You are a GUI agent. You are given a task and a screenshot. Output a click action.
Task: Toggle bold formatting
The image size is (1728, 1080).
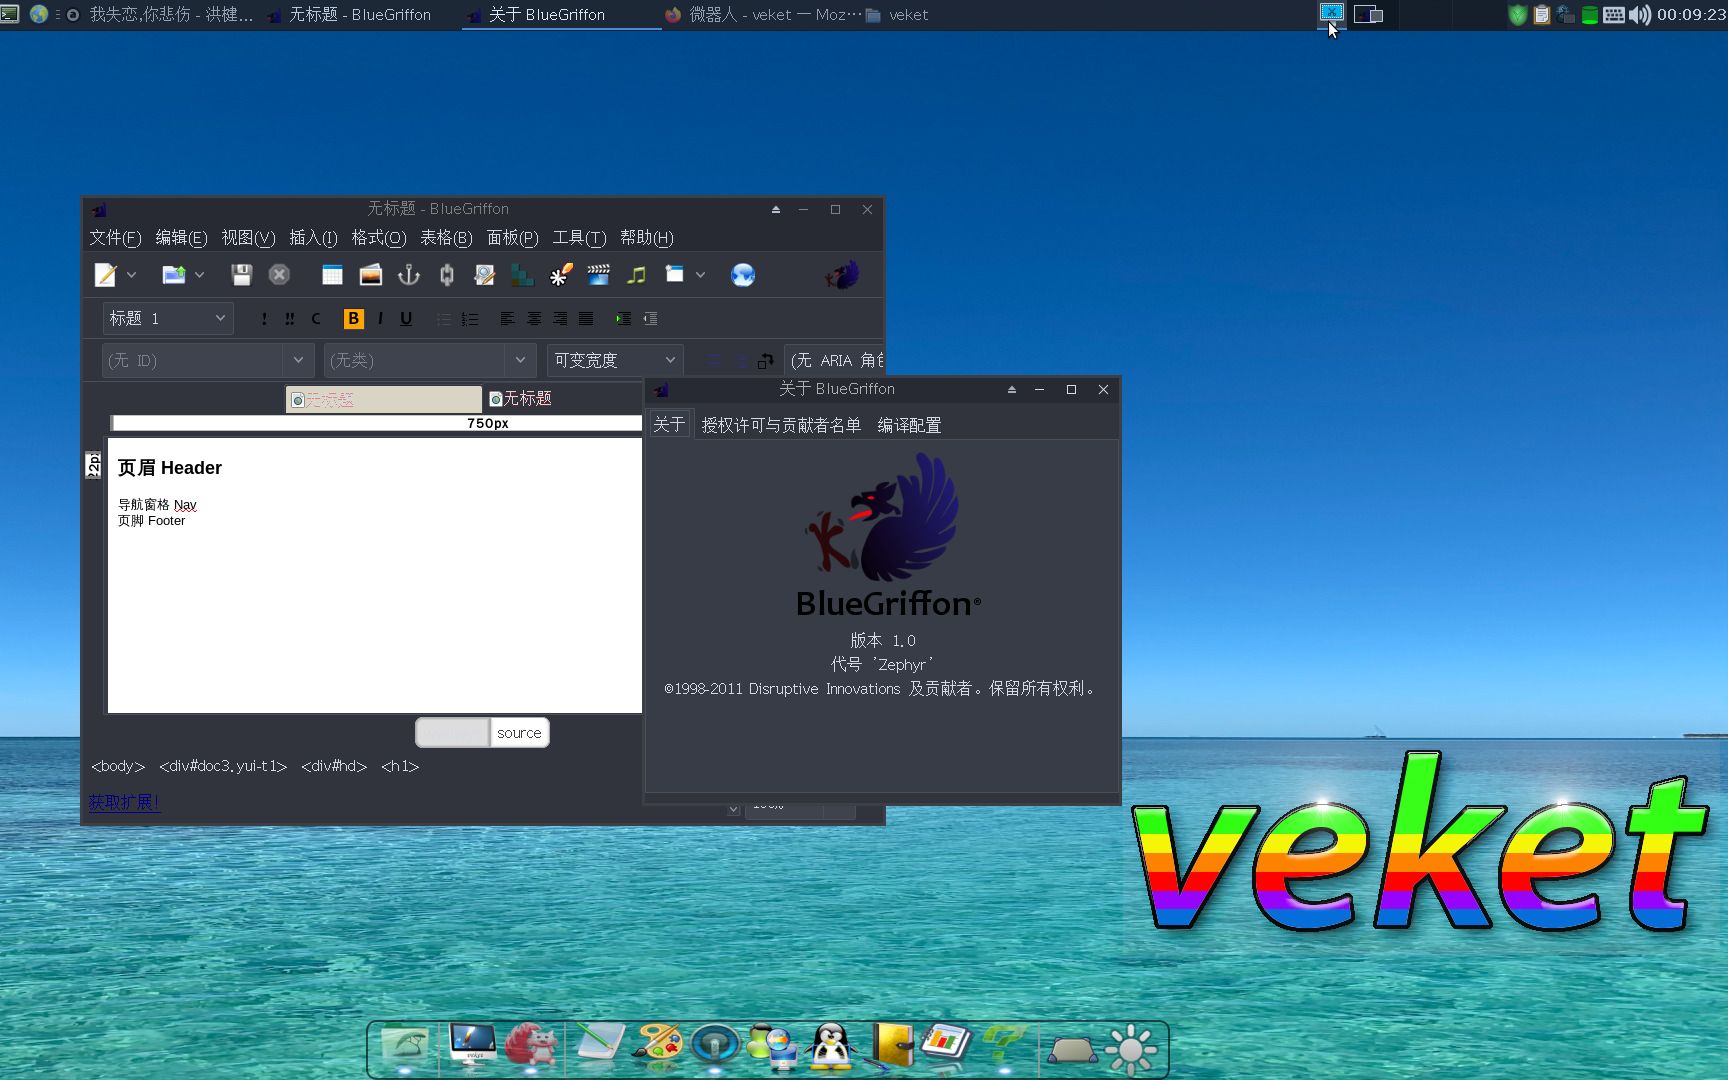tap(353, 318)
